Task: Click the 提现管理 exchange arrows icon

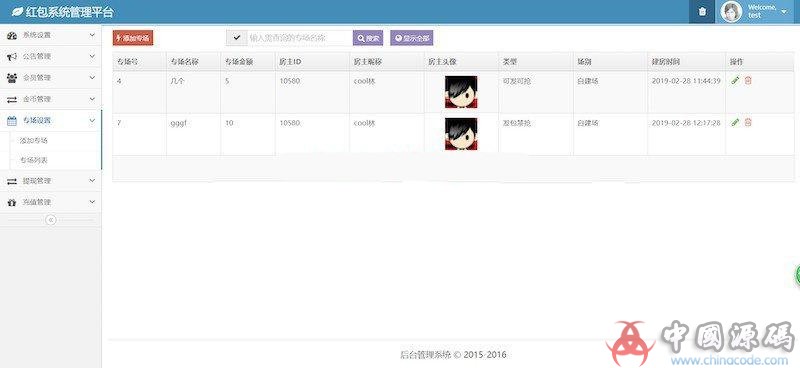Action: click(12, 181)
